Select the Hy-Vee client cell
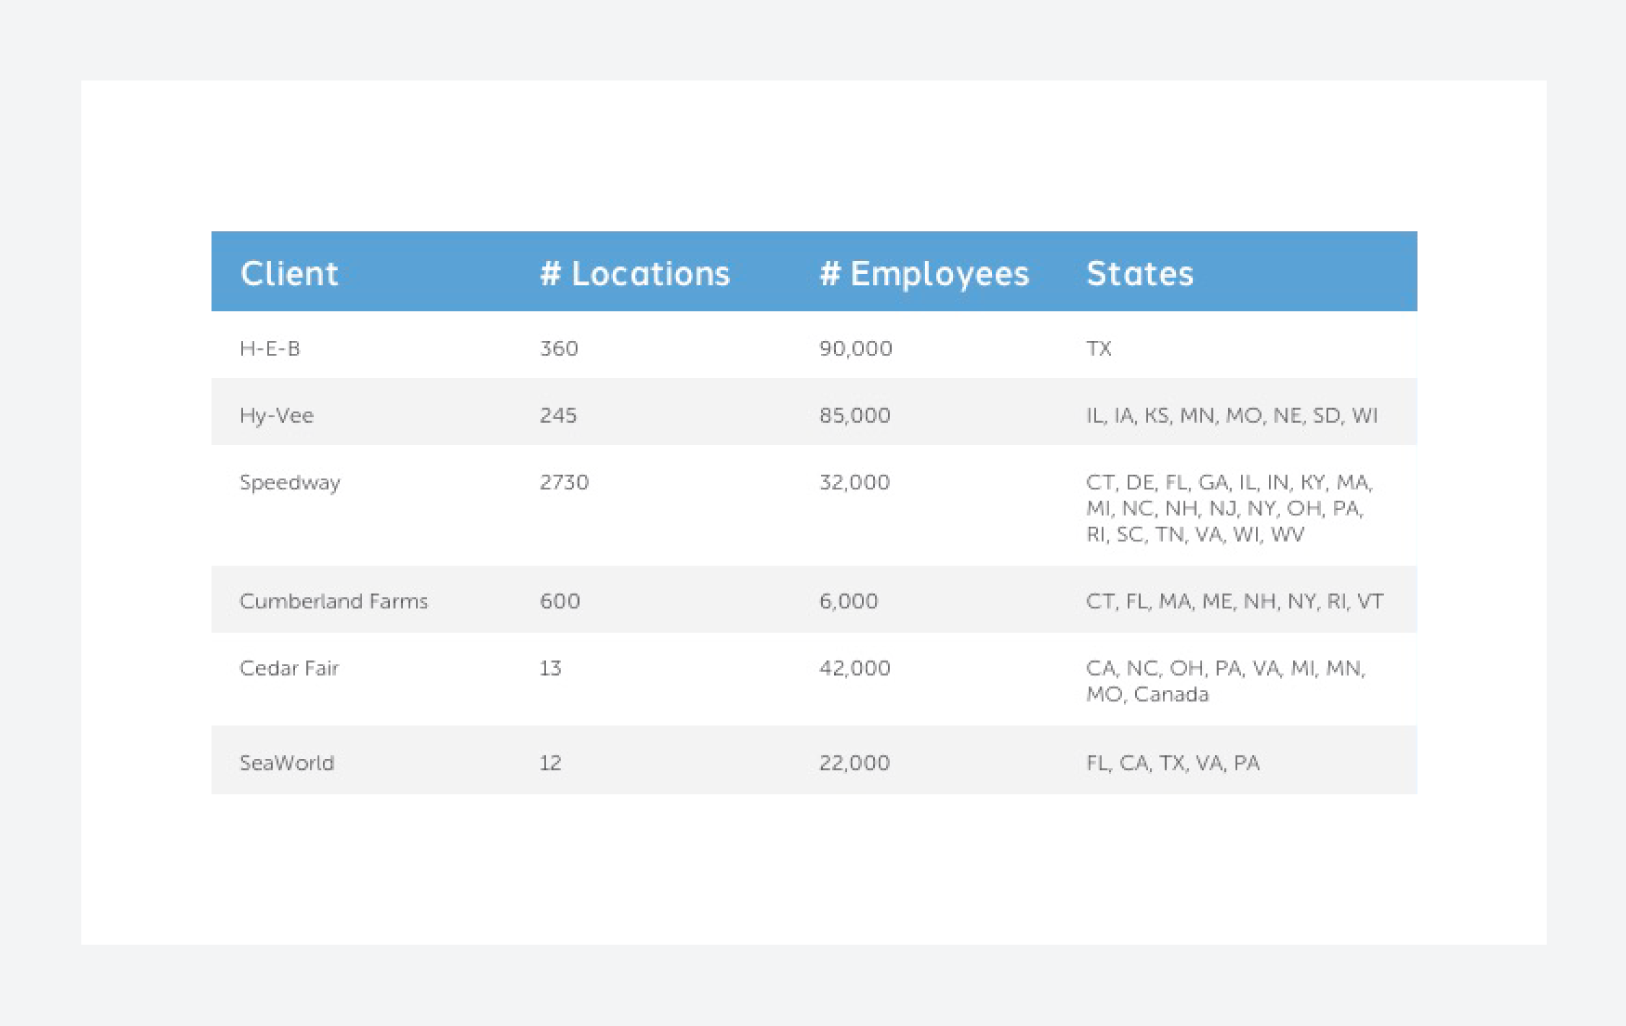1626x1026 pixels. (277, 415)
